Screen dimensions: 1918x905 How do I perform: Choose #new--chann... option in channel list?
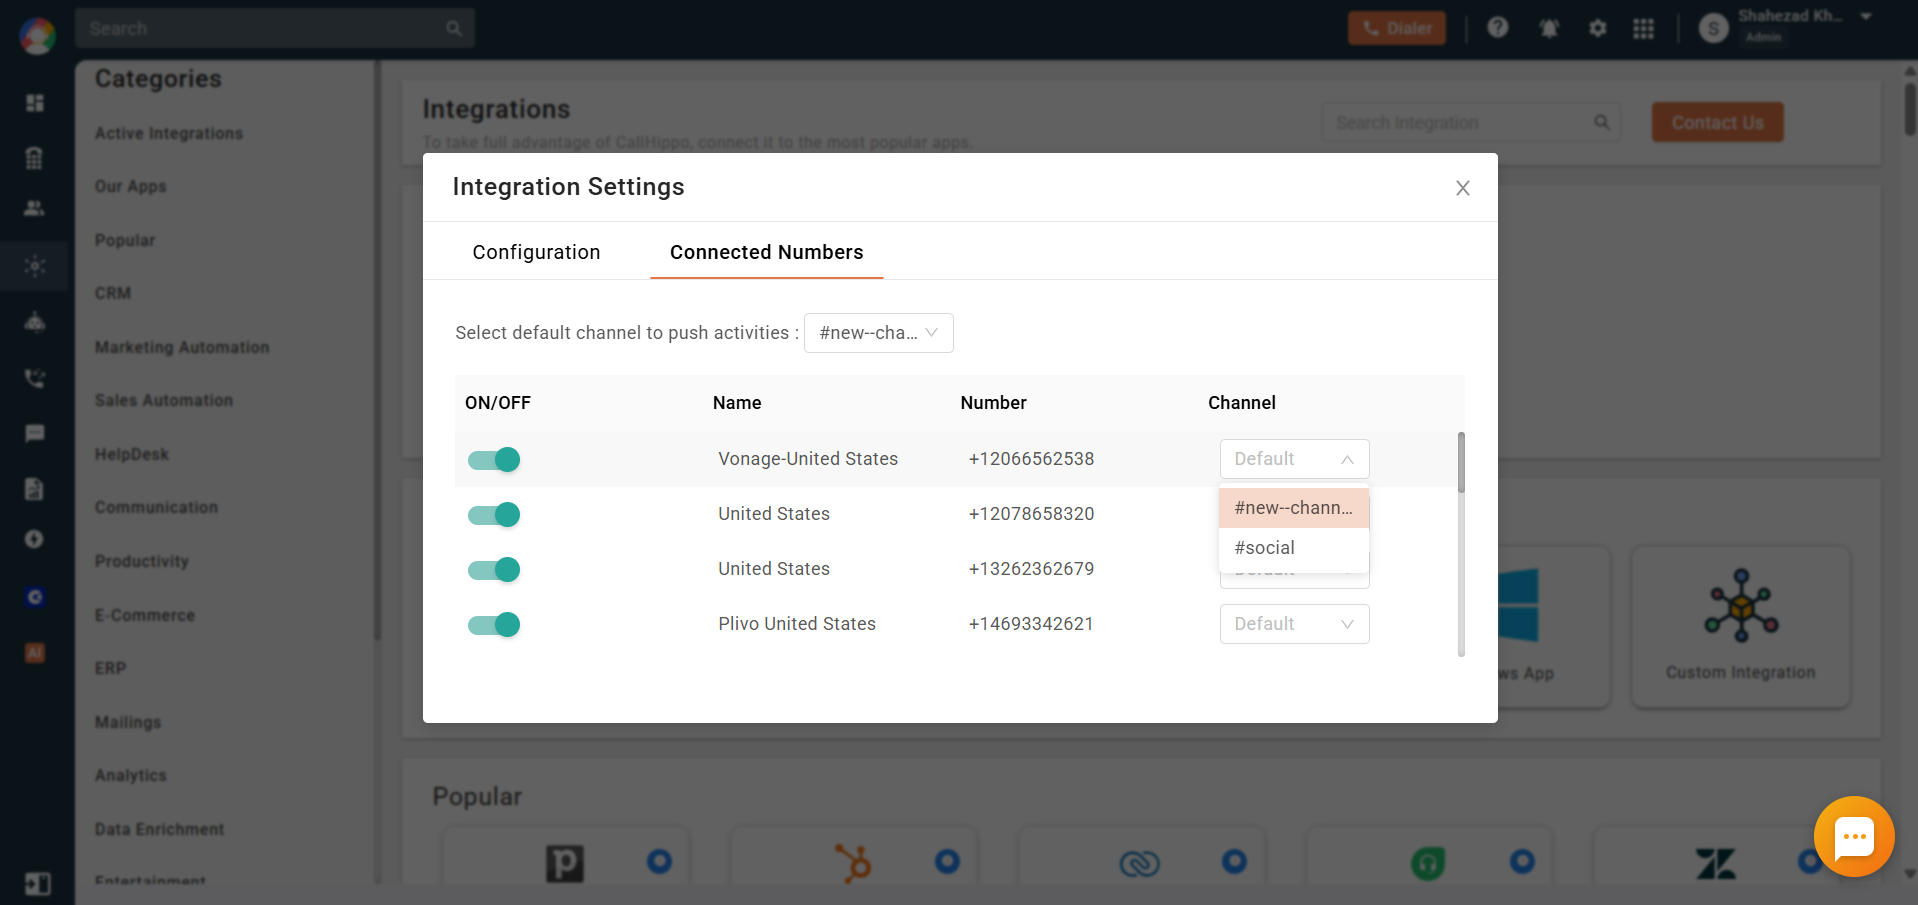(x=1293, y=508)
